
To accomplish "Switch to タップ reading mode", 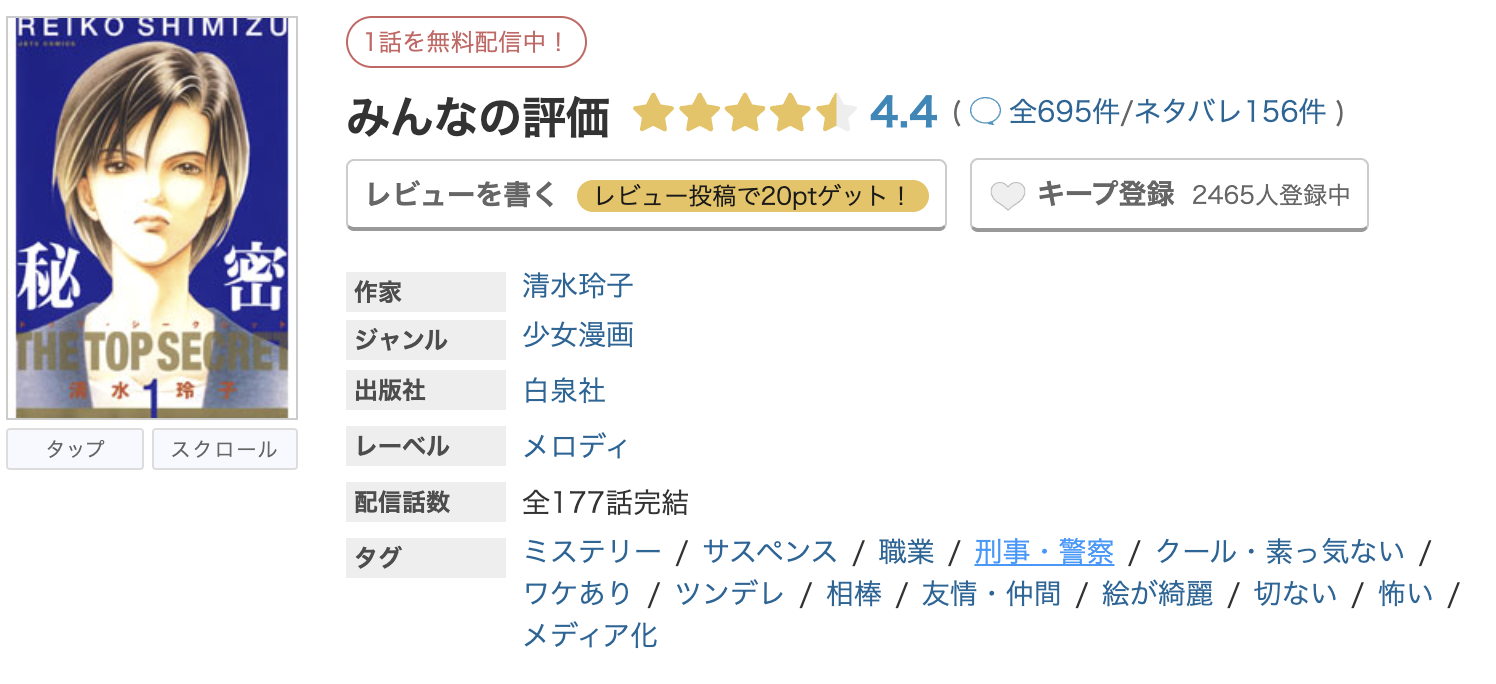I will pyautogui.click(x=74, y=448).
